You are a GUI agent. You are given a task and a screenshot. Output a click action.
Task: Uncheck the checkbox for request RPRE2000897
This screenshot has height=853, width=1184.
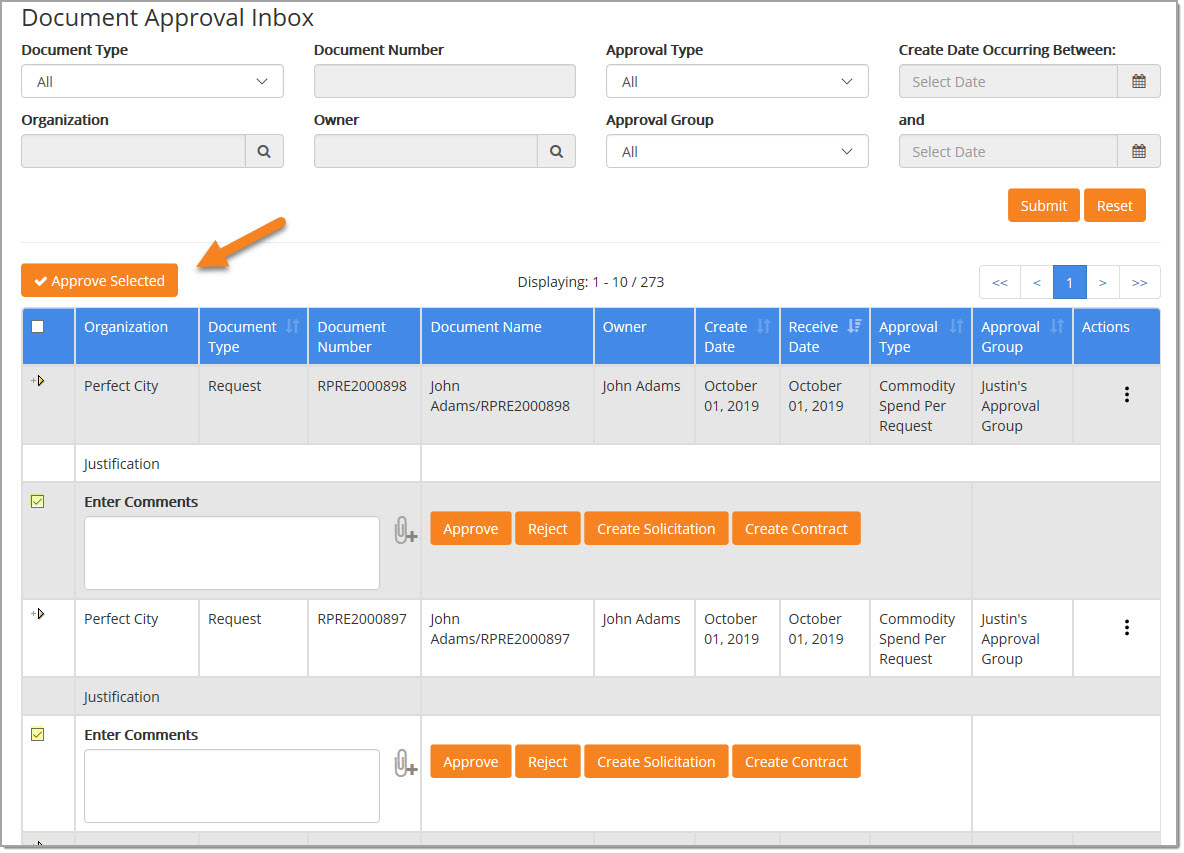(x=38, y=735)
